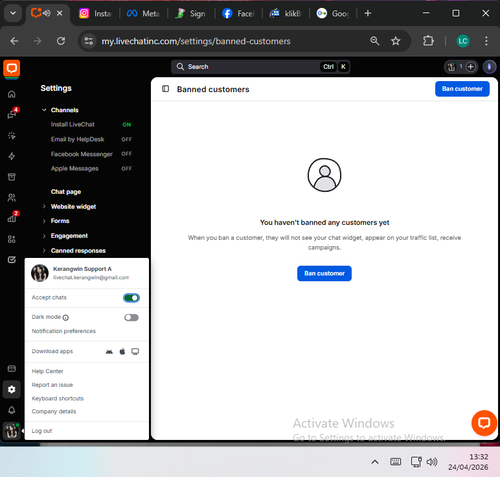The height and width of the screenshot is (477, 500).
Task: Expand the Forms section
Action: point(44,221)
